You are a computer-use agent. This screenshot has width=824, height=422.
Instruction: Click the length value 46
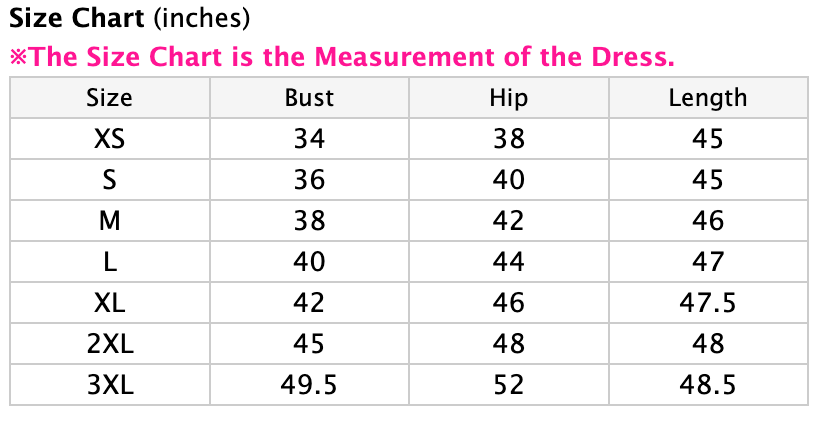coord(707,221)
